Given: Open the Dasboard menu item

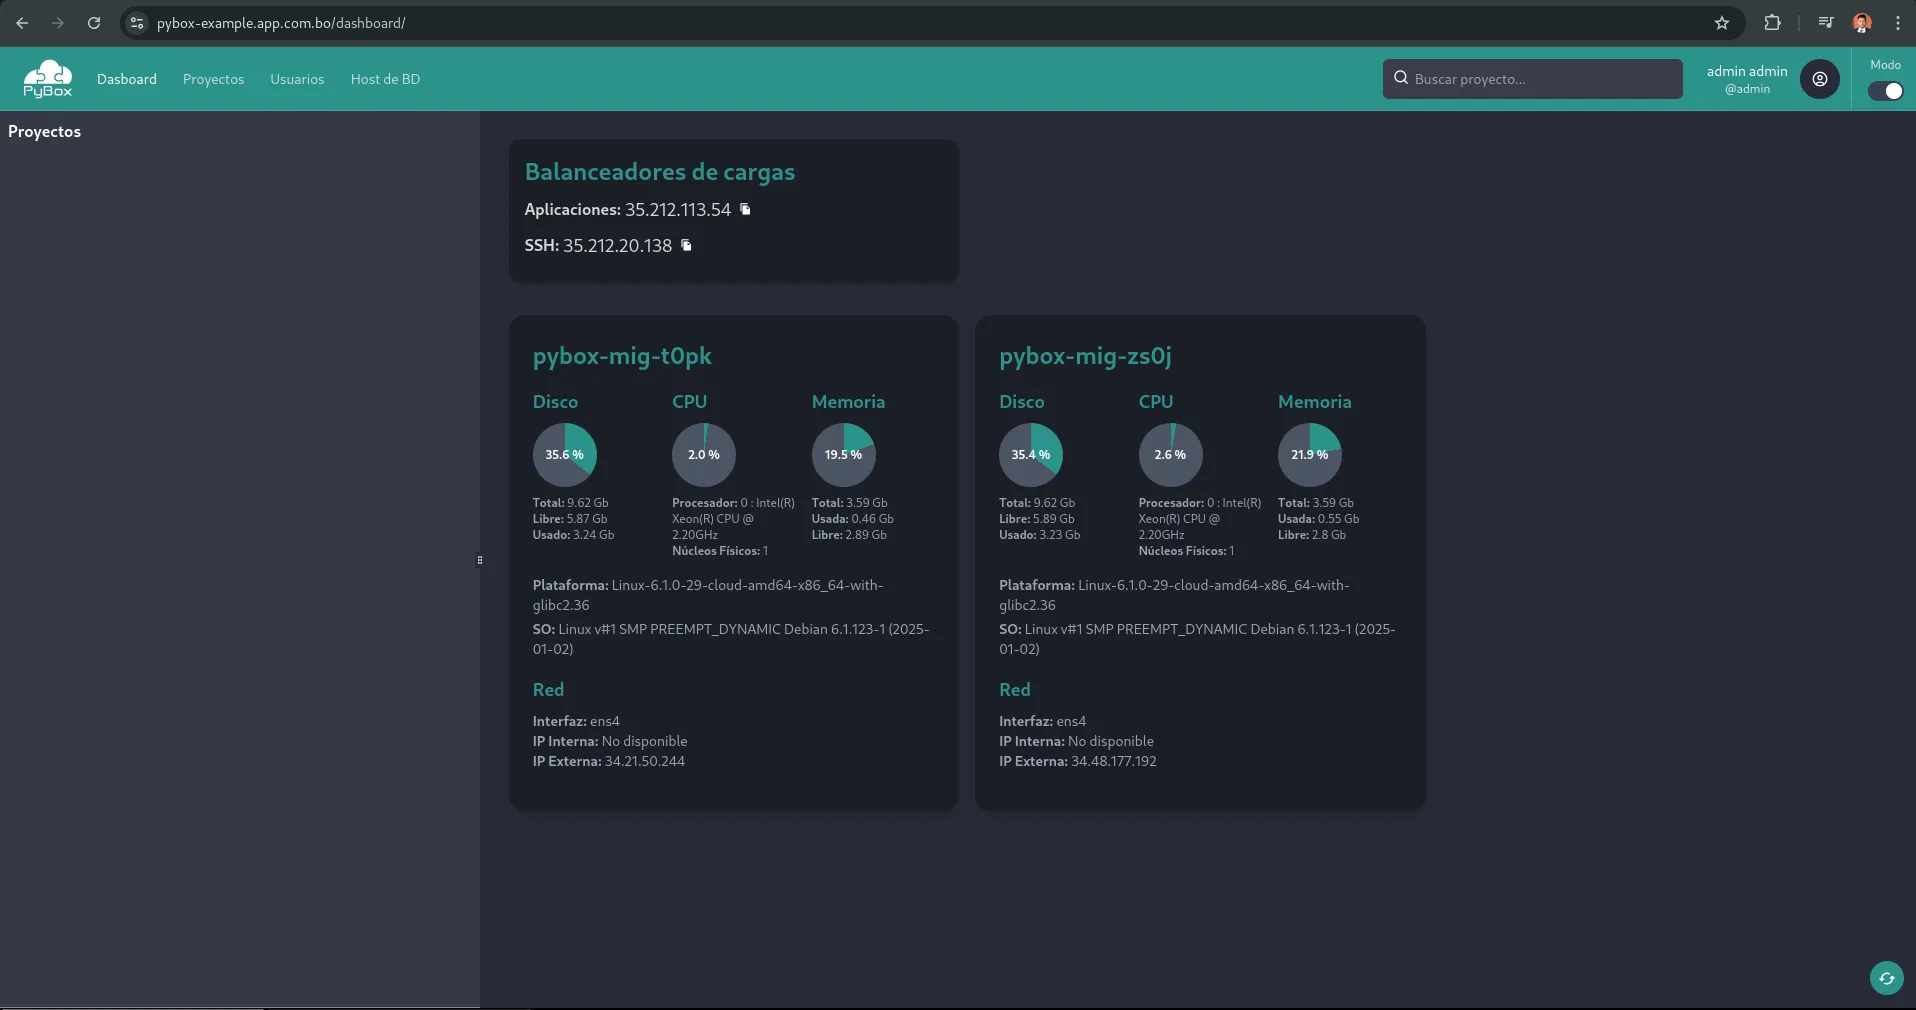Looking at the screenshot, I should [x=127, y=79].
